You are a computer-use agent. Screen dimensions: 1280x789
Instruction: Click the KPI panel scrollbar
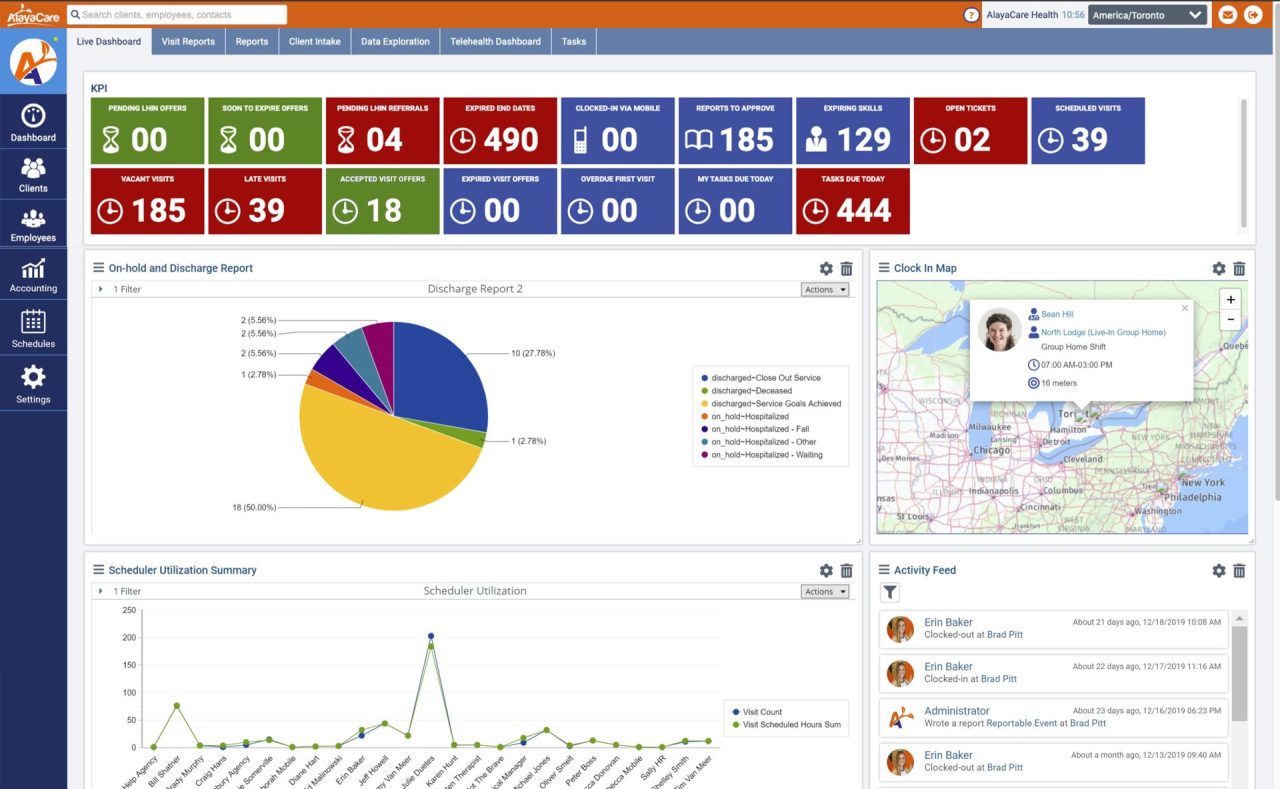(1244, 164)
